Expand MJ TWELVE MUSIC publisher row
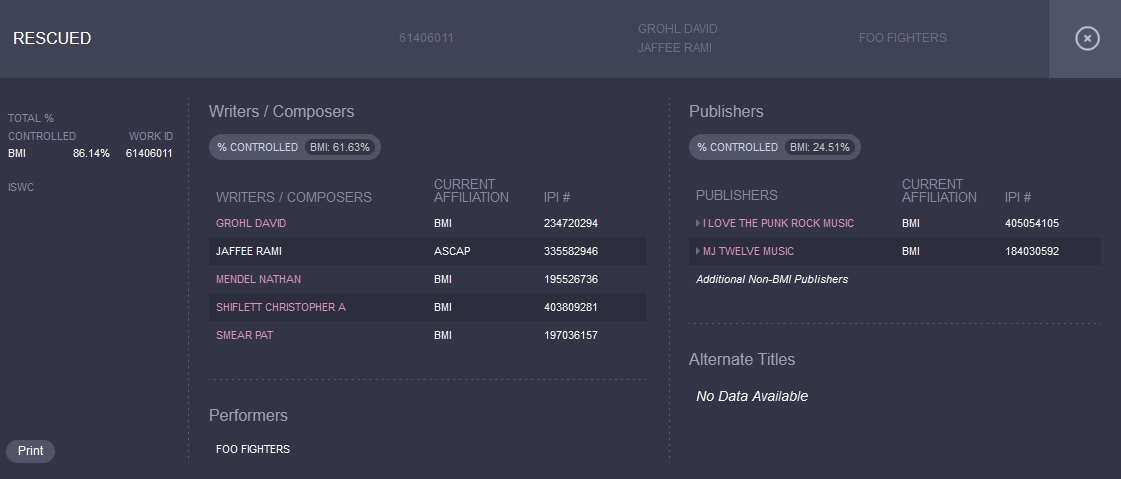 [698, 251]
